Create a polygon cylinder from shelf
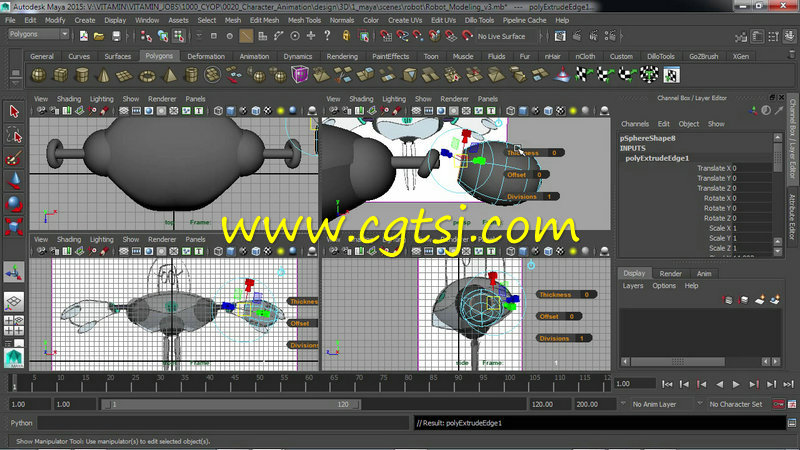This screenshot has height=450, width=800. (82, 76)
